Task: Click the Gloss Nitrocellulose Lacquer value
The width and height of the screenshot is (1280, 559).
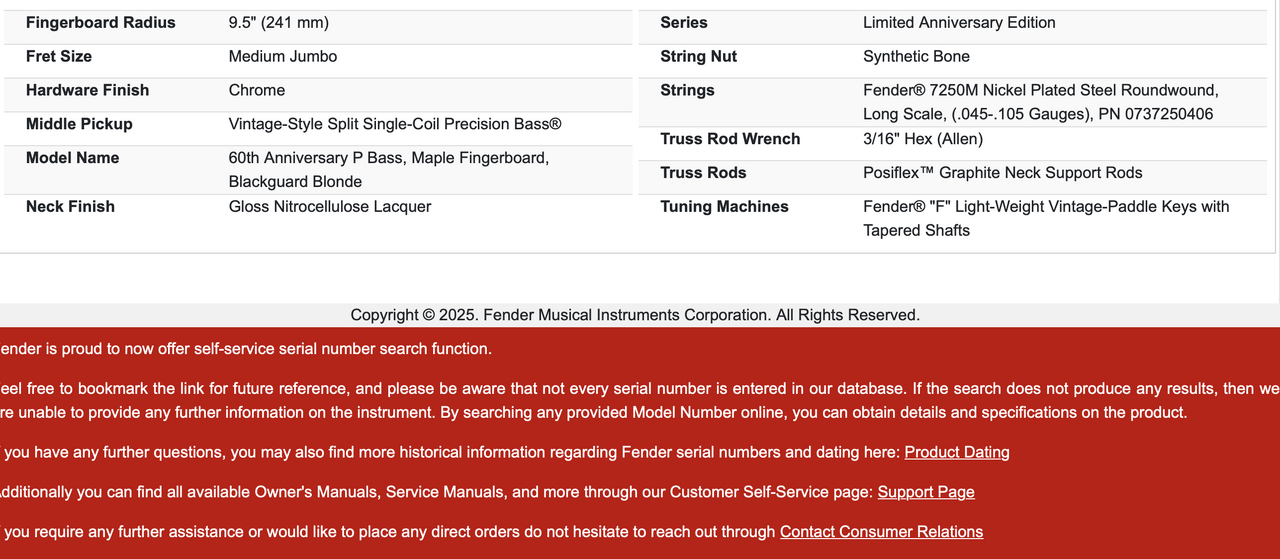Action: click(330, 207)
